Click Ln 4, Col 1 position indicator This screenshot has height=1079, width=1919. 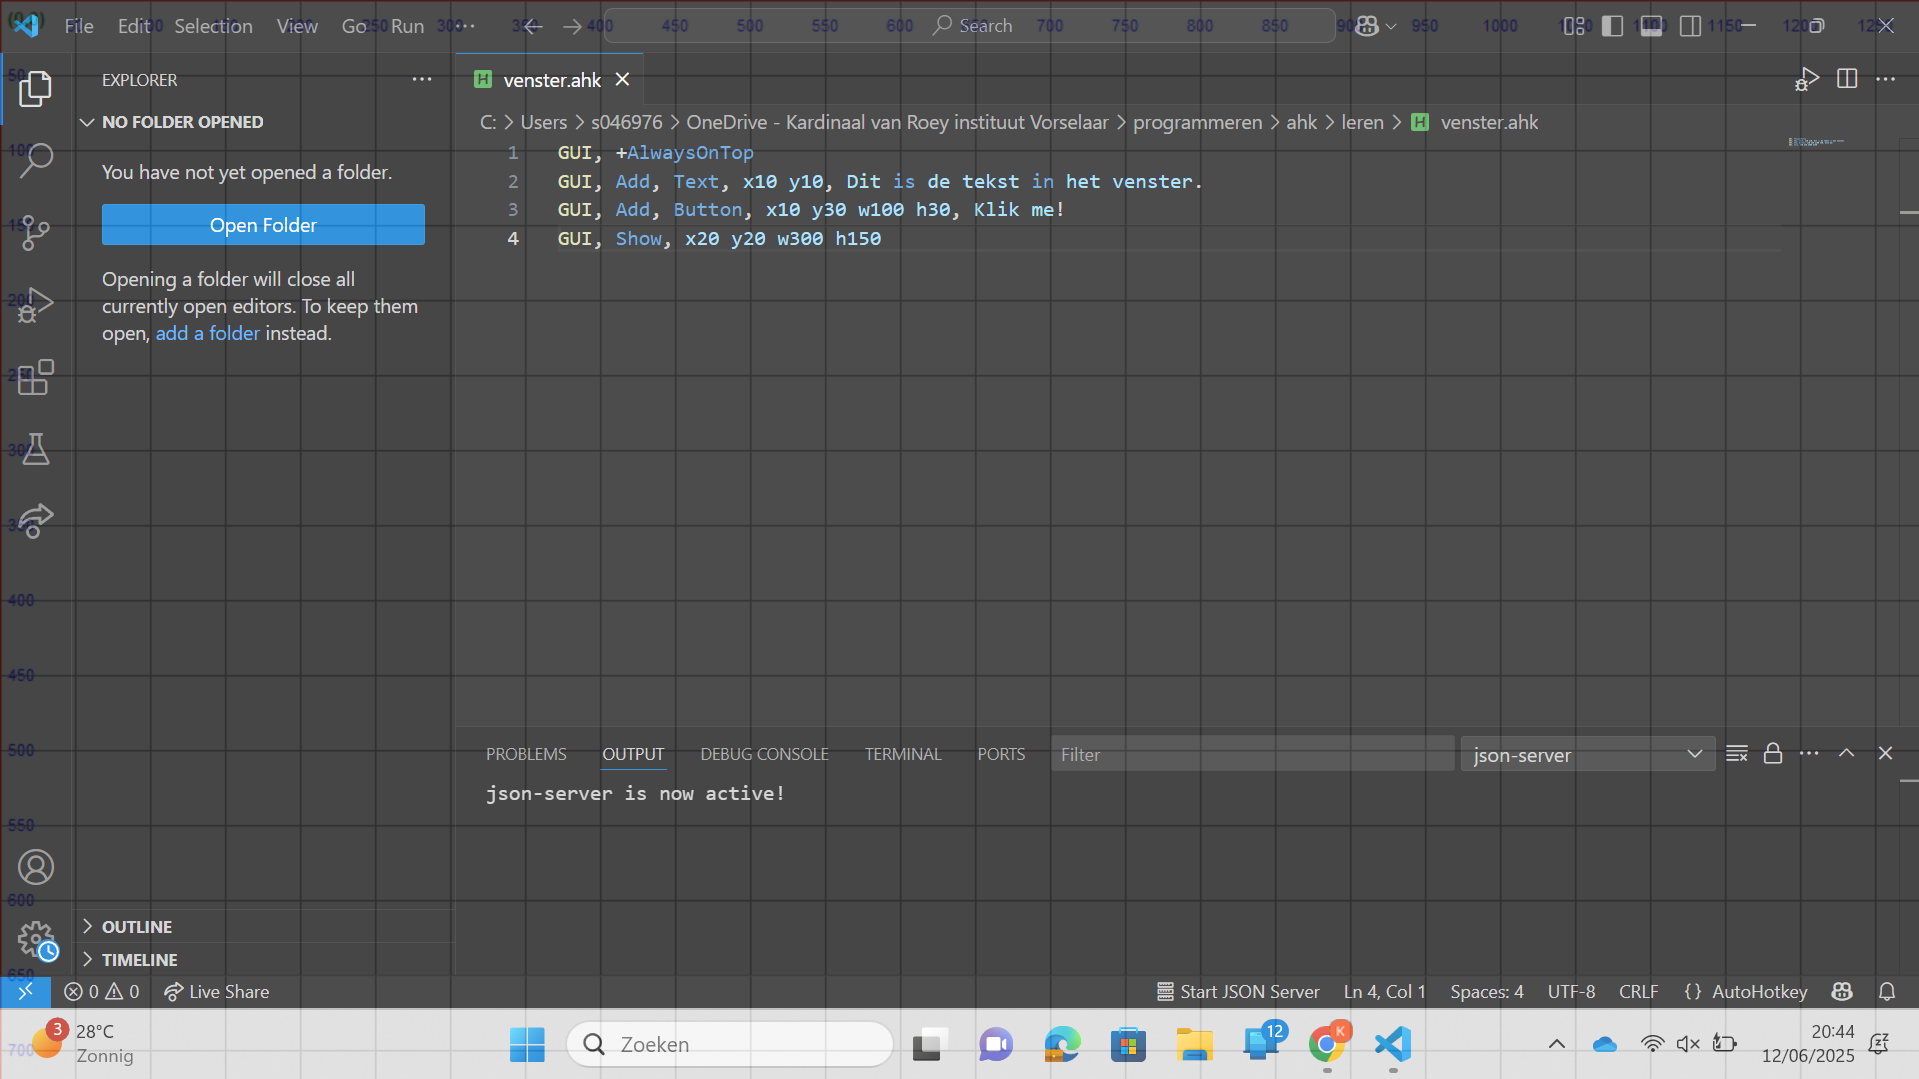point(1384,991)
